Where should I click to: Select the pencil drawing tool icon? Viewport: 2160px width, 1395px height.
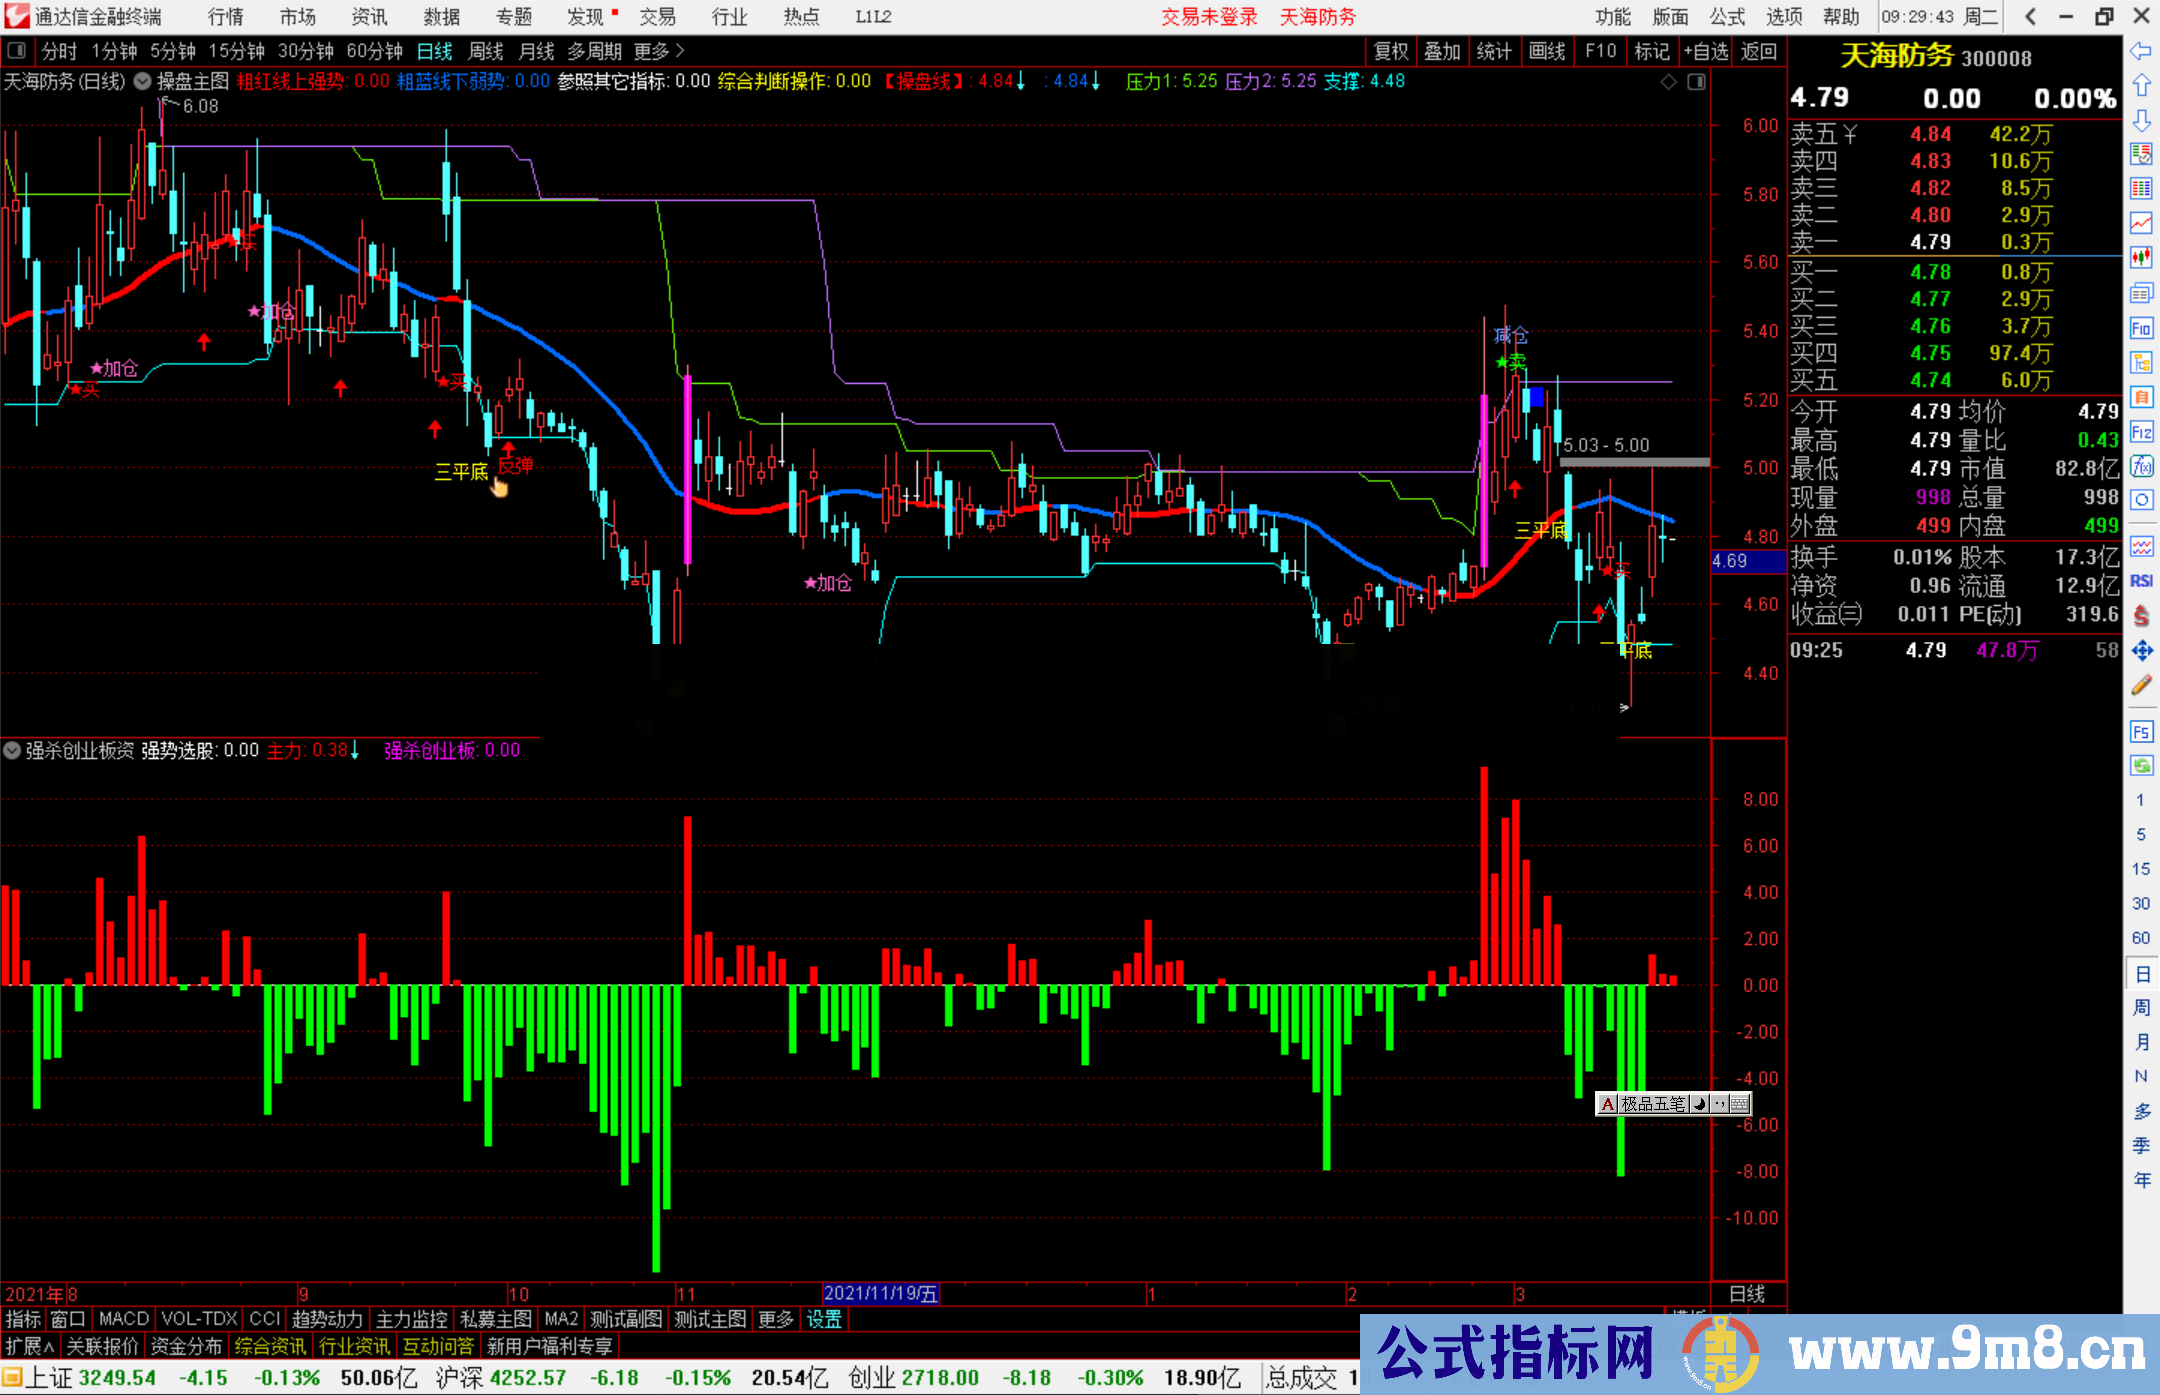2141,685
